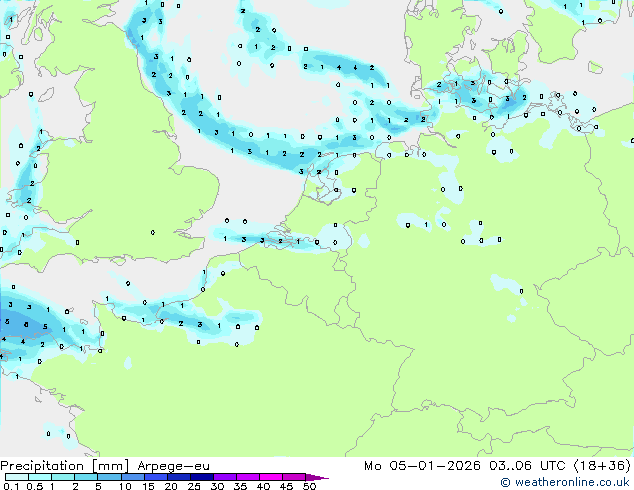Screen dimensions: 634x490
Task: Click the 10 to 15 mm blue swatch
Action: click(x=132, y=477)
